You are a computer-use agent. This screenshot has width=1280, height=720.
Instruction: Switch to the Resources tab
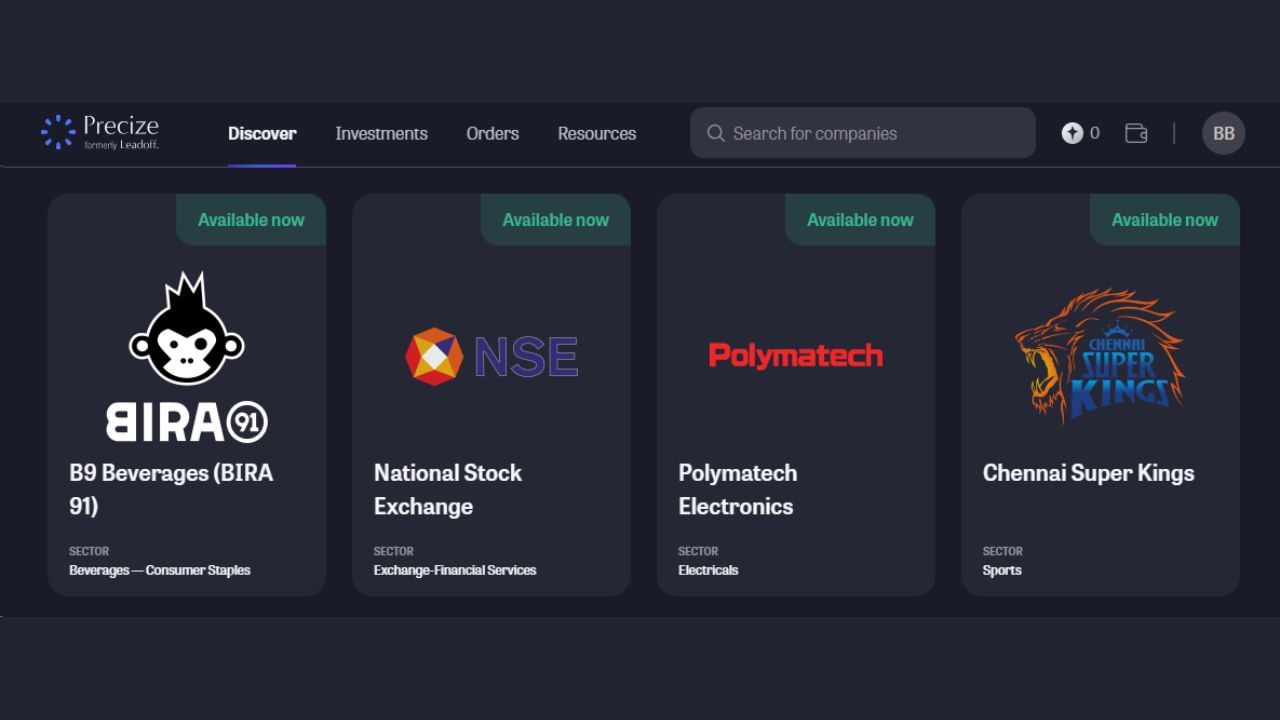coord(597,133)
